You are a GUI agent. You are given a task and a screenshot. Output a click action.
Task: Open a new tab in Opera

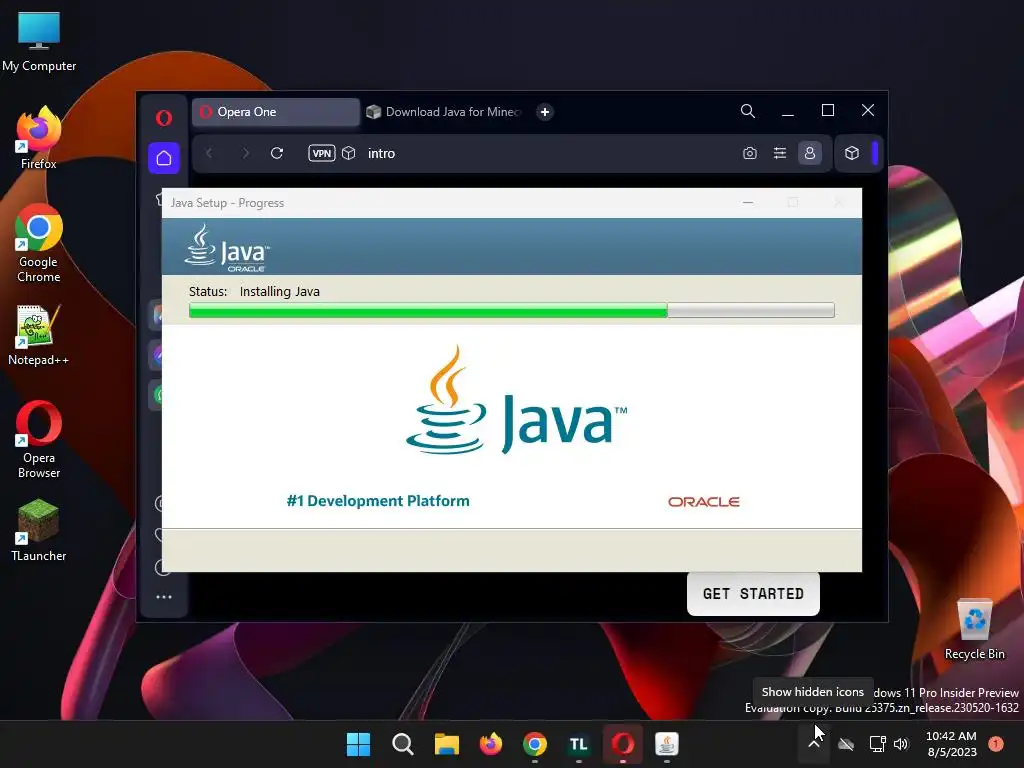click(545, 112)
